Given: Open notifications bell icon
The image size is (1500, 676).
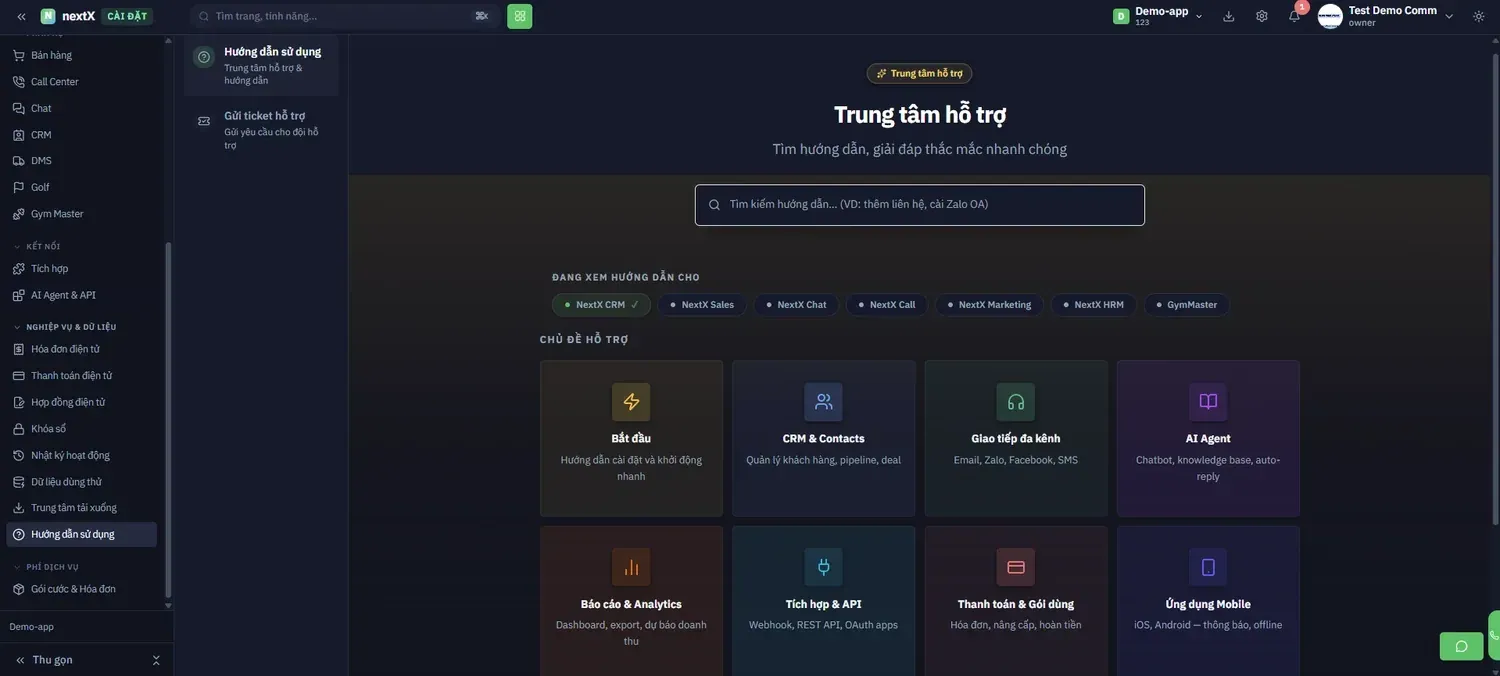Looking at the screenshot, I should (x=1294, y=16).
